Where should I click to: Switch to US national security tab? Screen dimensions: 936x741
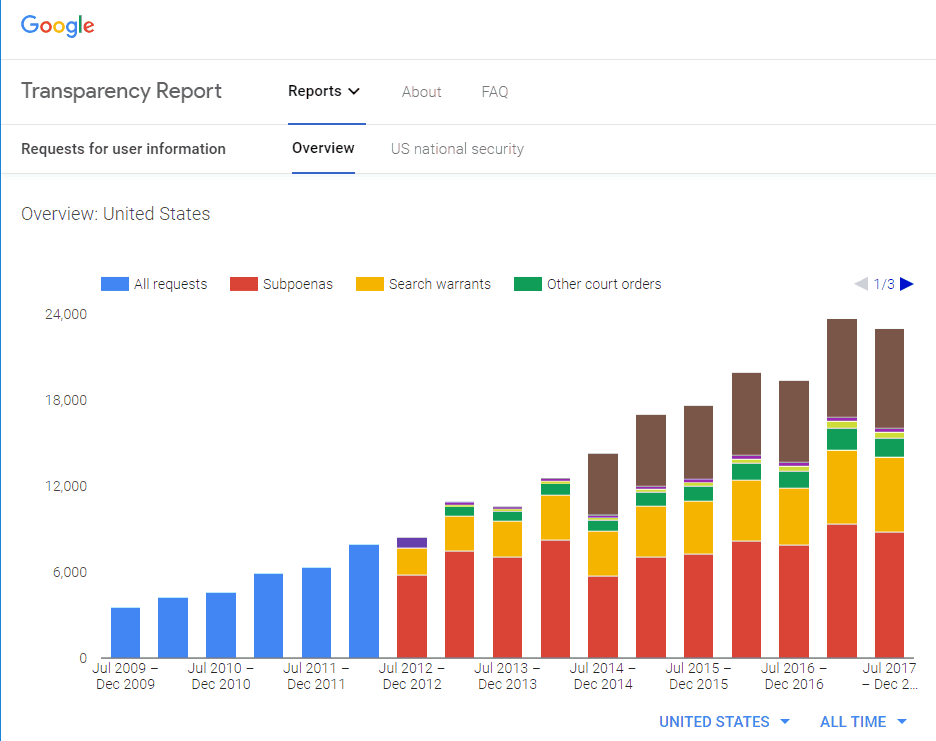click(x=457, y=149)
